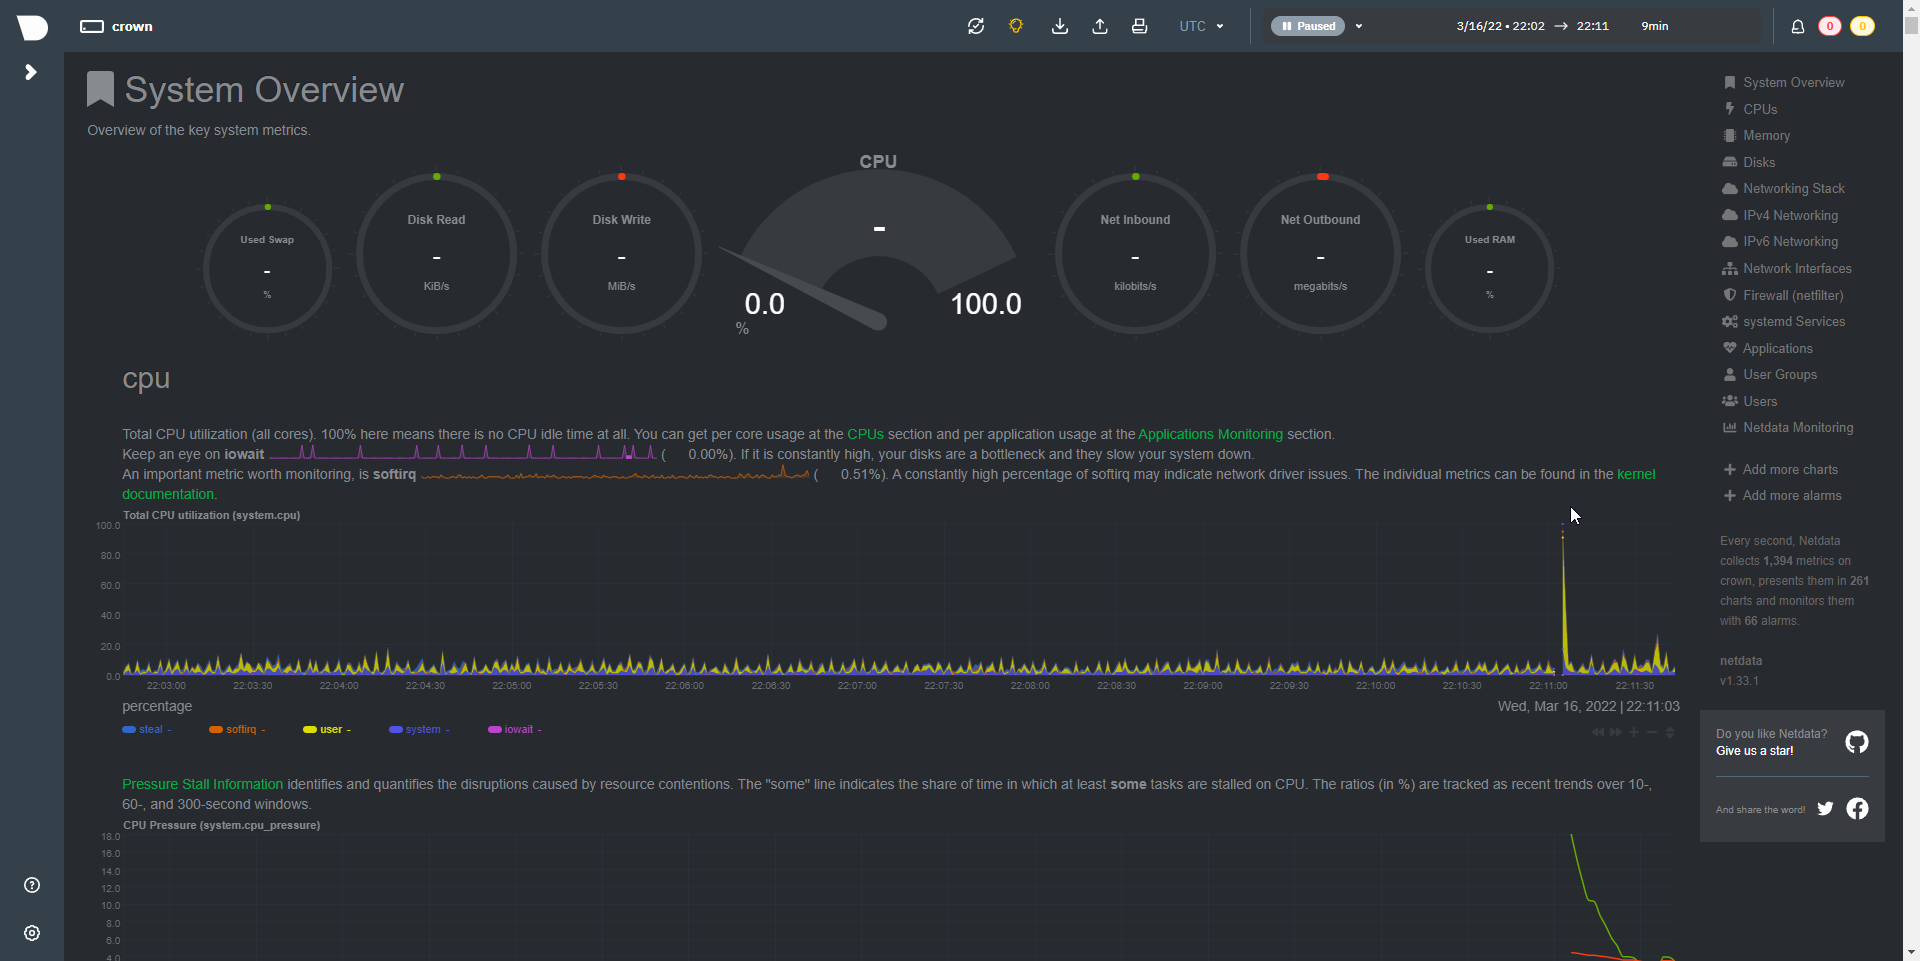The image size is (1920, 961).
Task: Toggle the Paused playback button
Action: point(1308,26)
